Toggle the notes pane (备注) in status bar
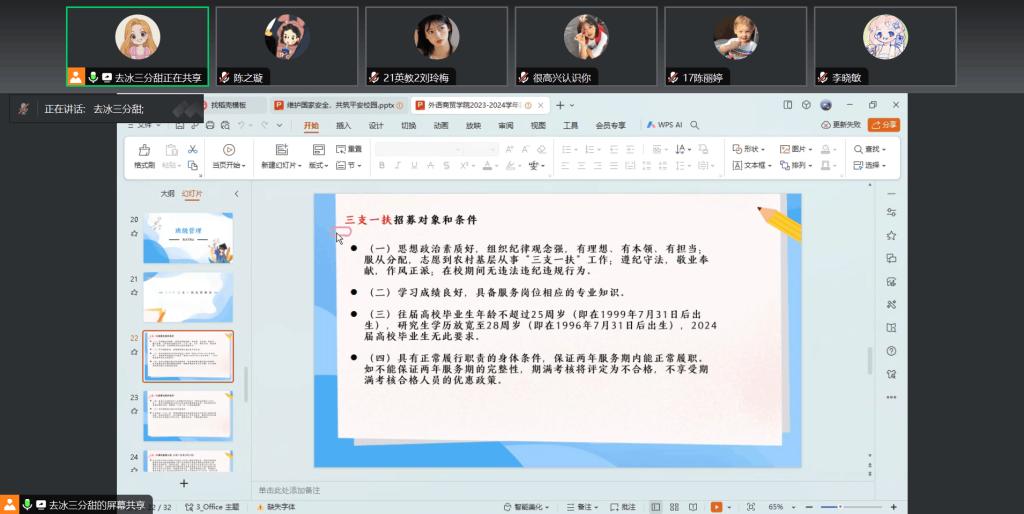This screenshot has width=1024, height=514. [584, 507]
